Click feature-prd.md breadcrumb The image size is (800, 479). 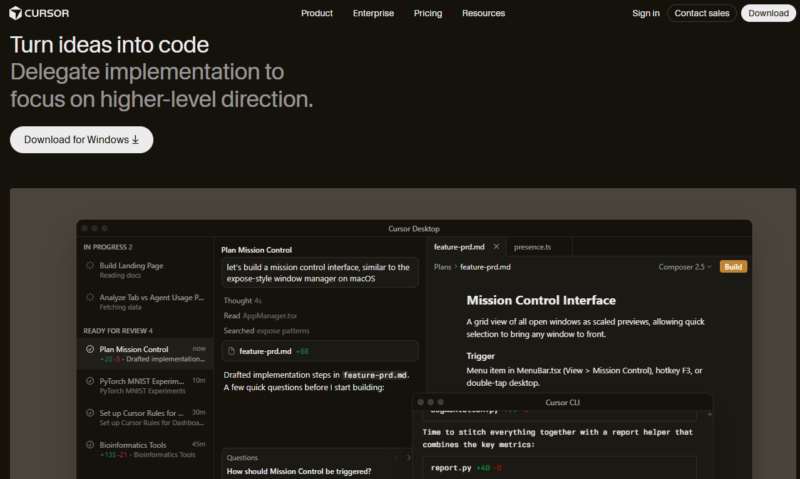[485, 267]
